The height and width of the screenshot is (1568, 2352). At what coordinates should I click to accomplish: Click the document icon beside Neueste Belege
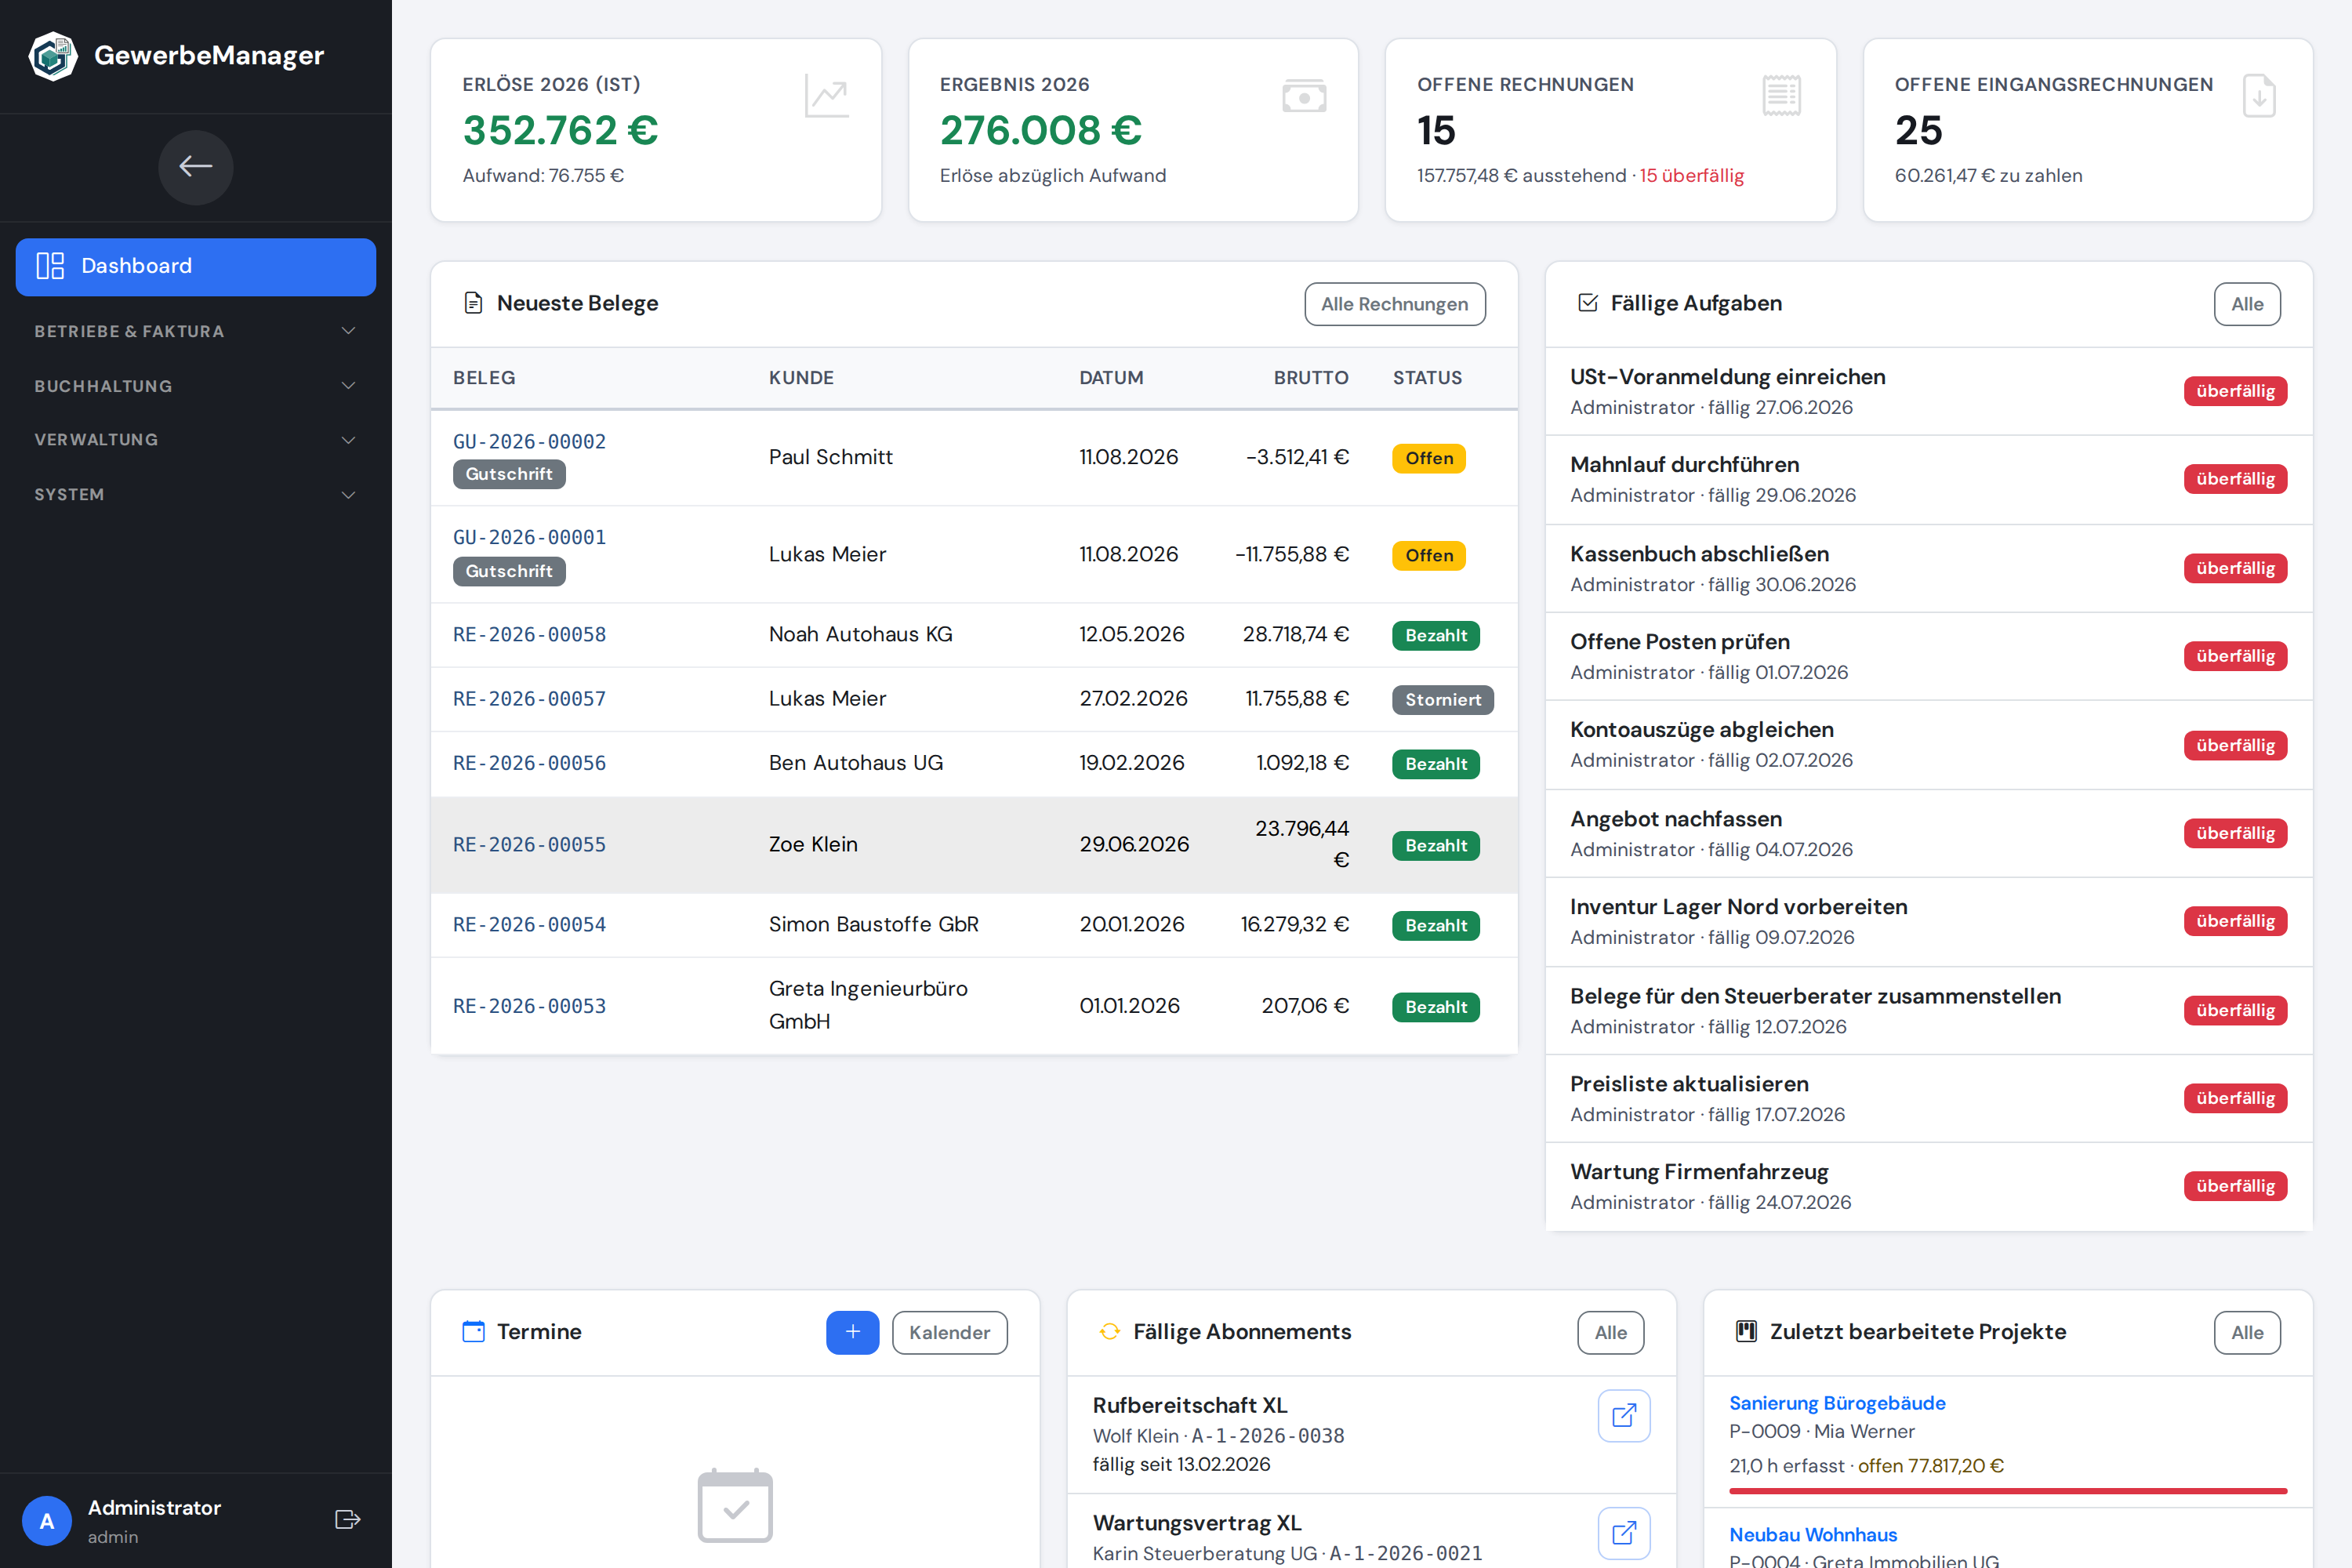[x=474, y=303]
